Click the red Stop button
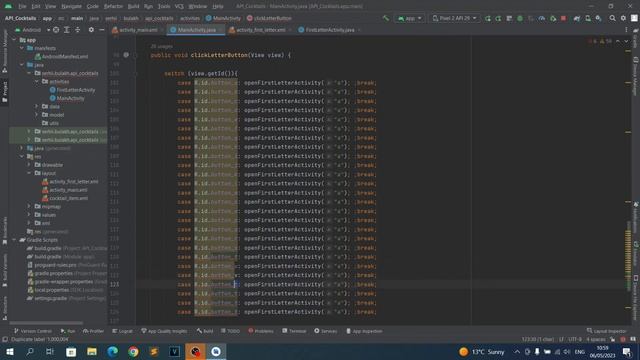 click(x=564, y=18)
